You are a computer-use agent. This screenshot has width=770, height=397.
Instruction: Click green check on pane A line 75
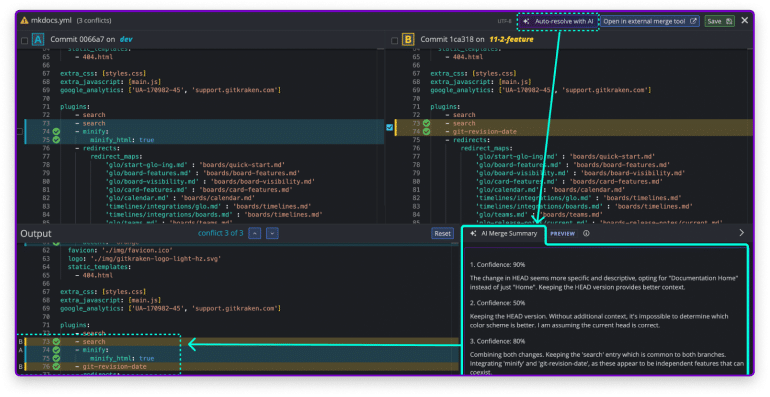(56, 140)
